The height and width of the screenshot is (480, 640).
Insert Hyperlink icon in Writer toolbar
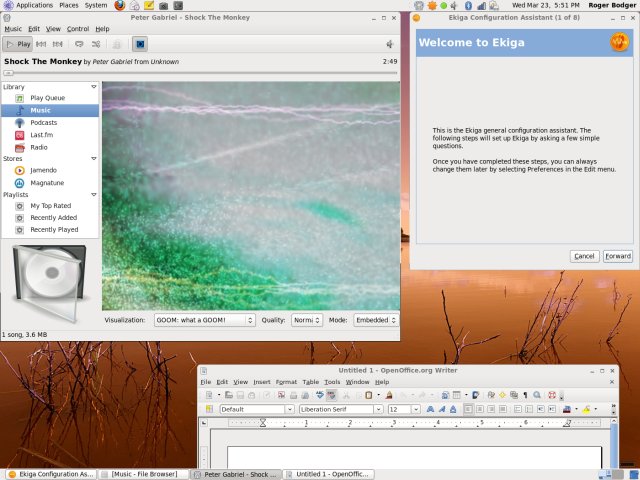tap(445, 395)
